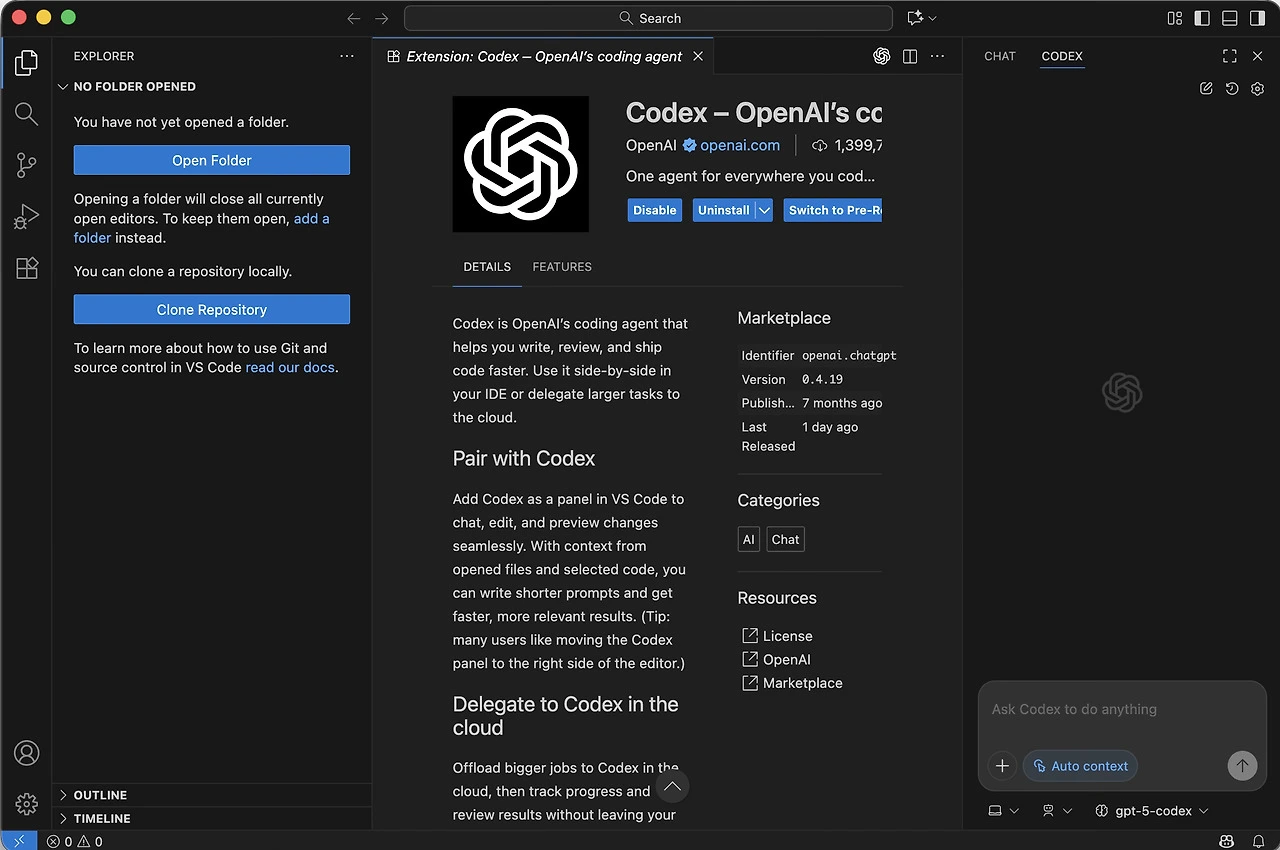Click the Codex icon in editor toolbar
Image resolution: width=1280 pixels, height=850 pixels.
[x=881, y=56]
